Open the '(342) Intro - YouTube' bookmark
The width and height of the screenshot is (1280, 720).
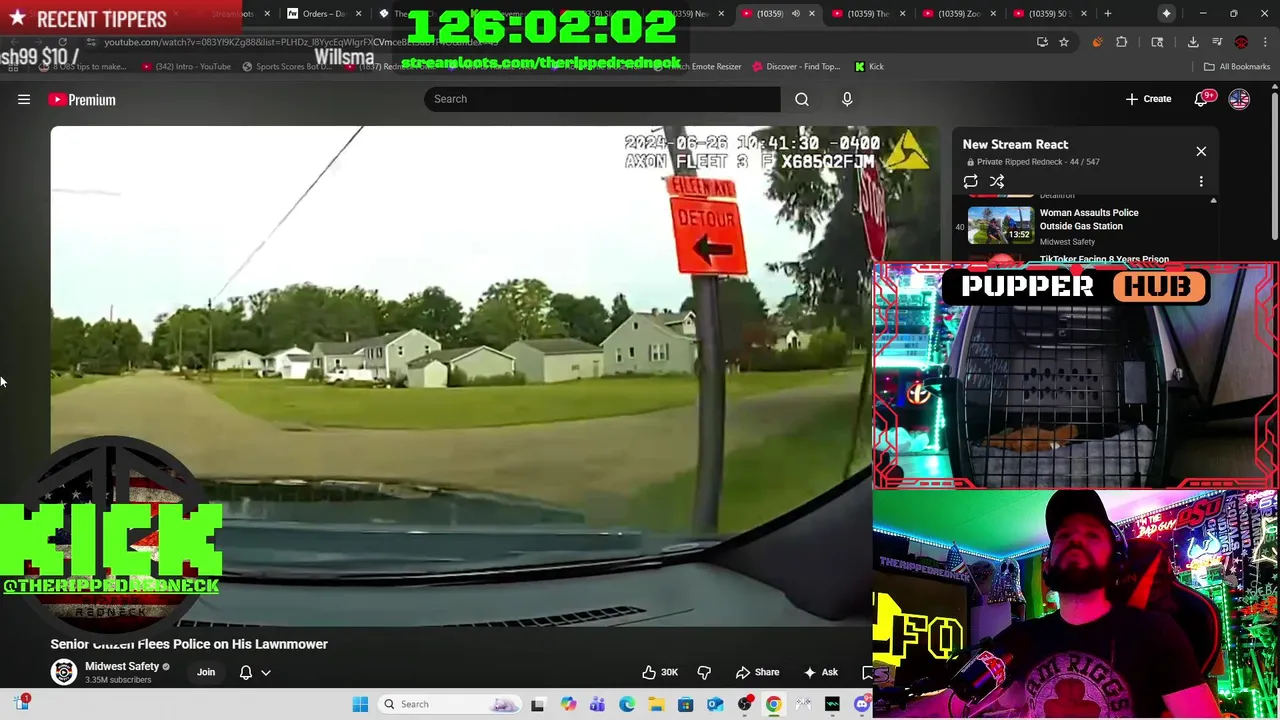point(185,66)
